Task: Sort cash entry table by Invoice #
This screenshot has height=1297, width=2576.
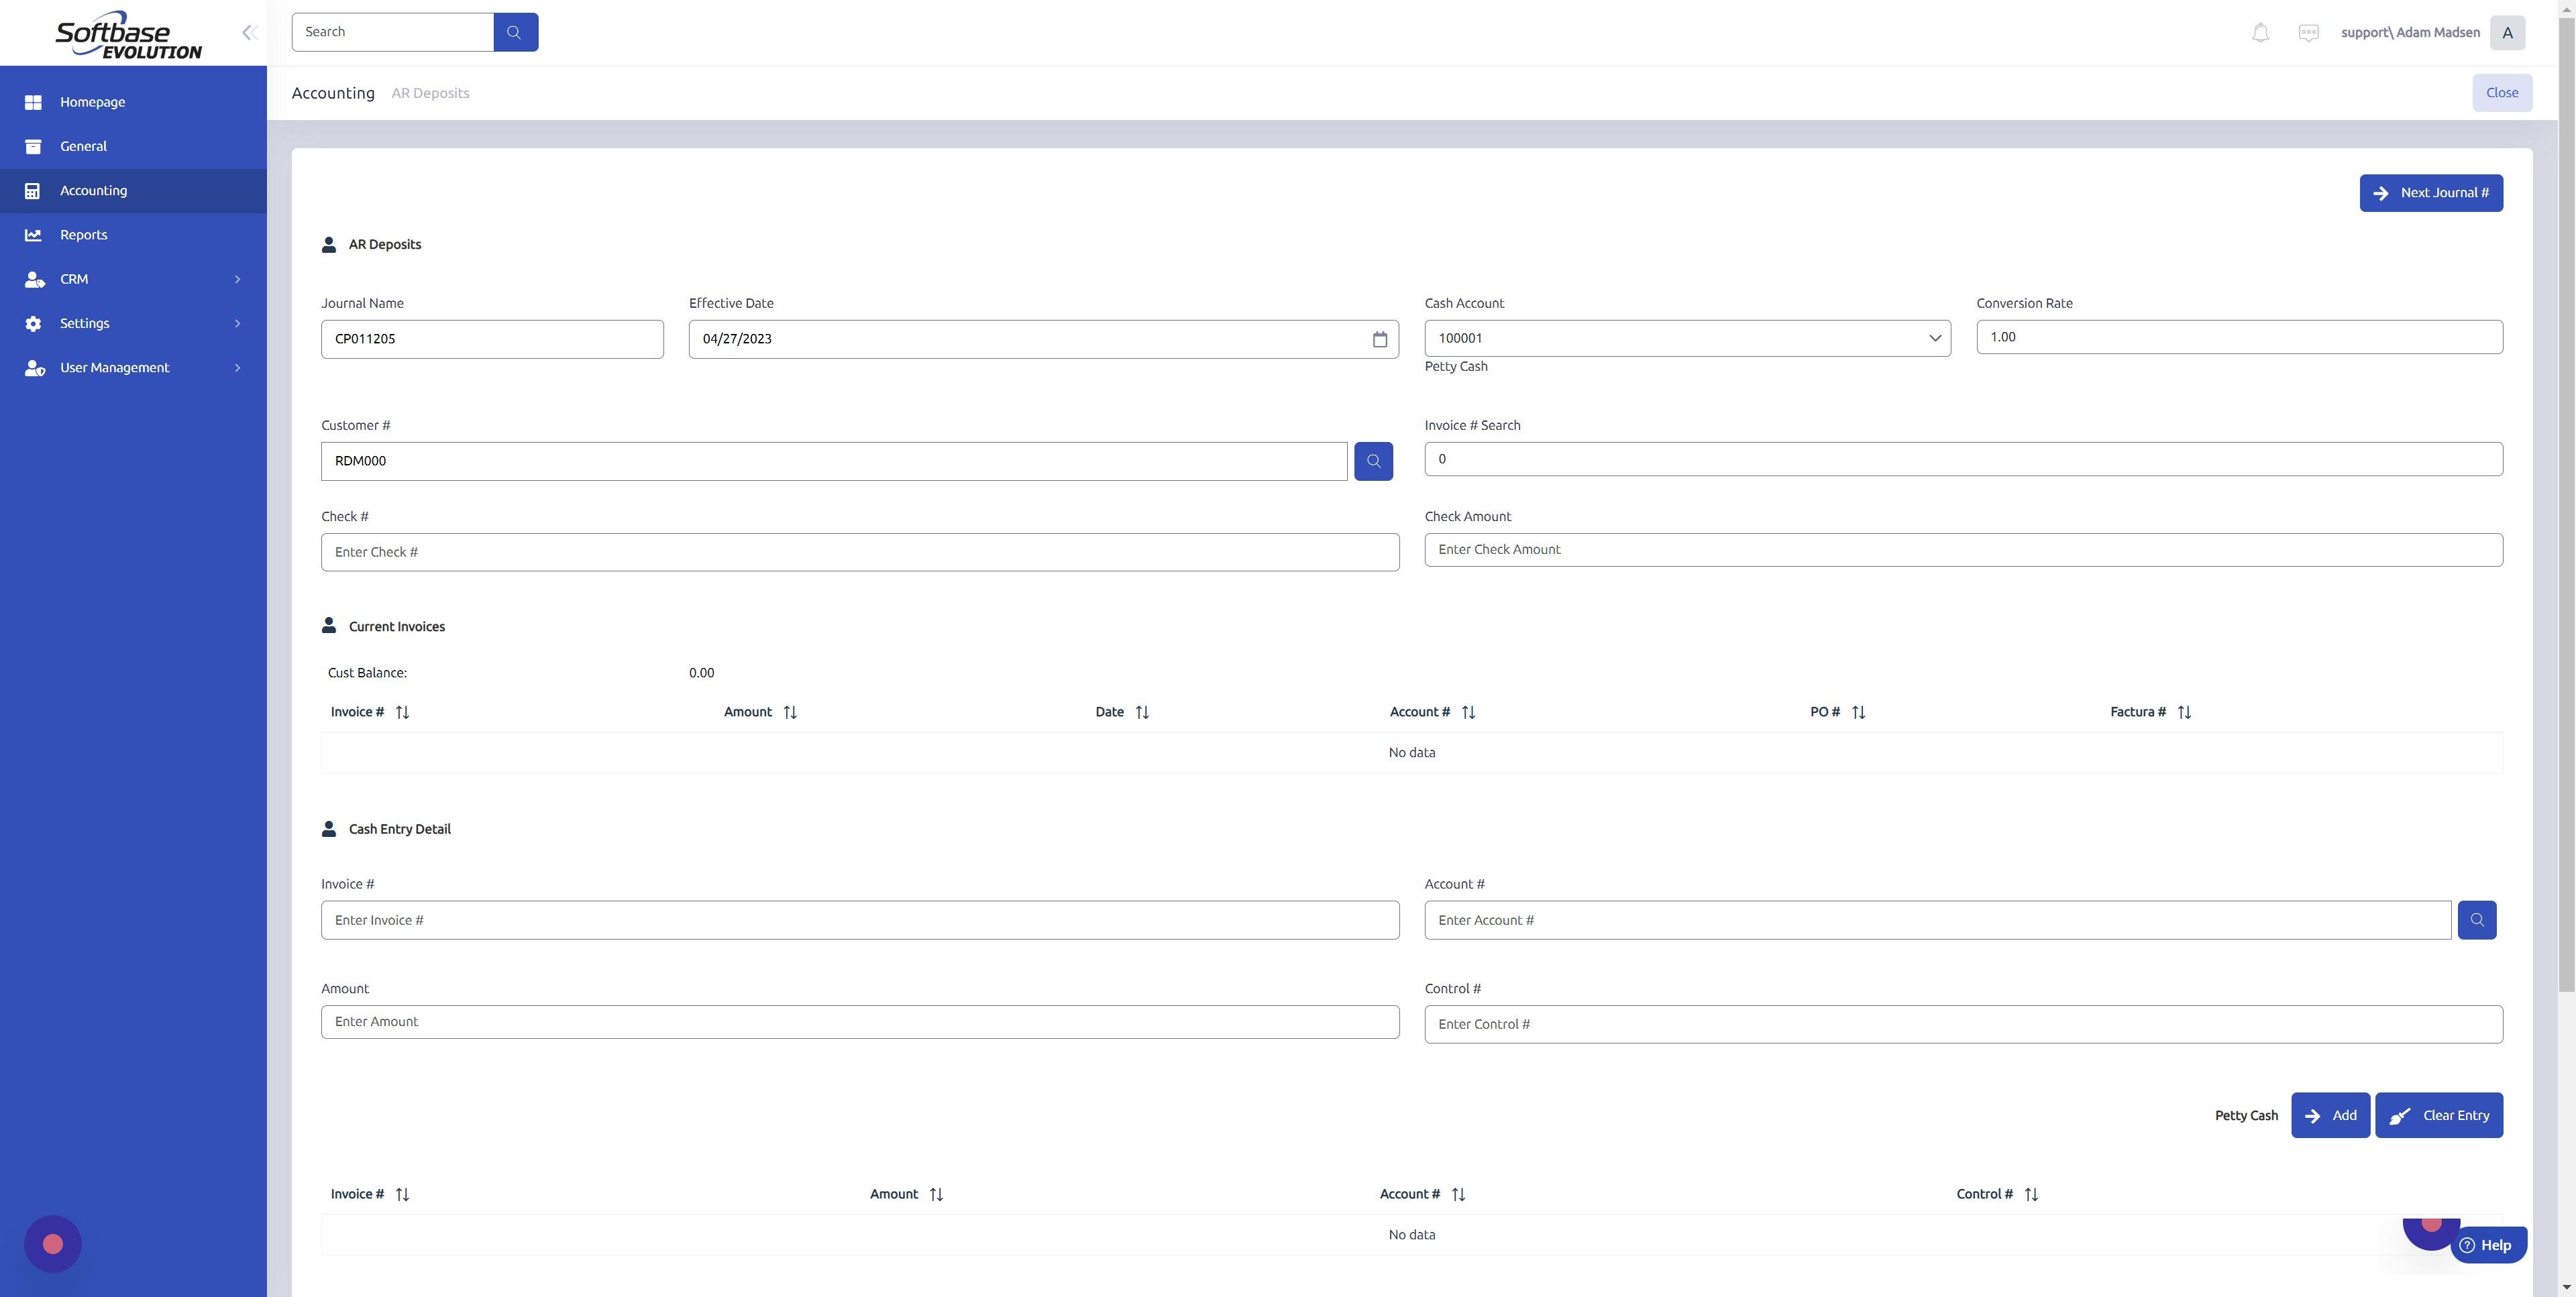Action: coord(402,1194)
